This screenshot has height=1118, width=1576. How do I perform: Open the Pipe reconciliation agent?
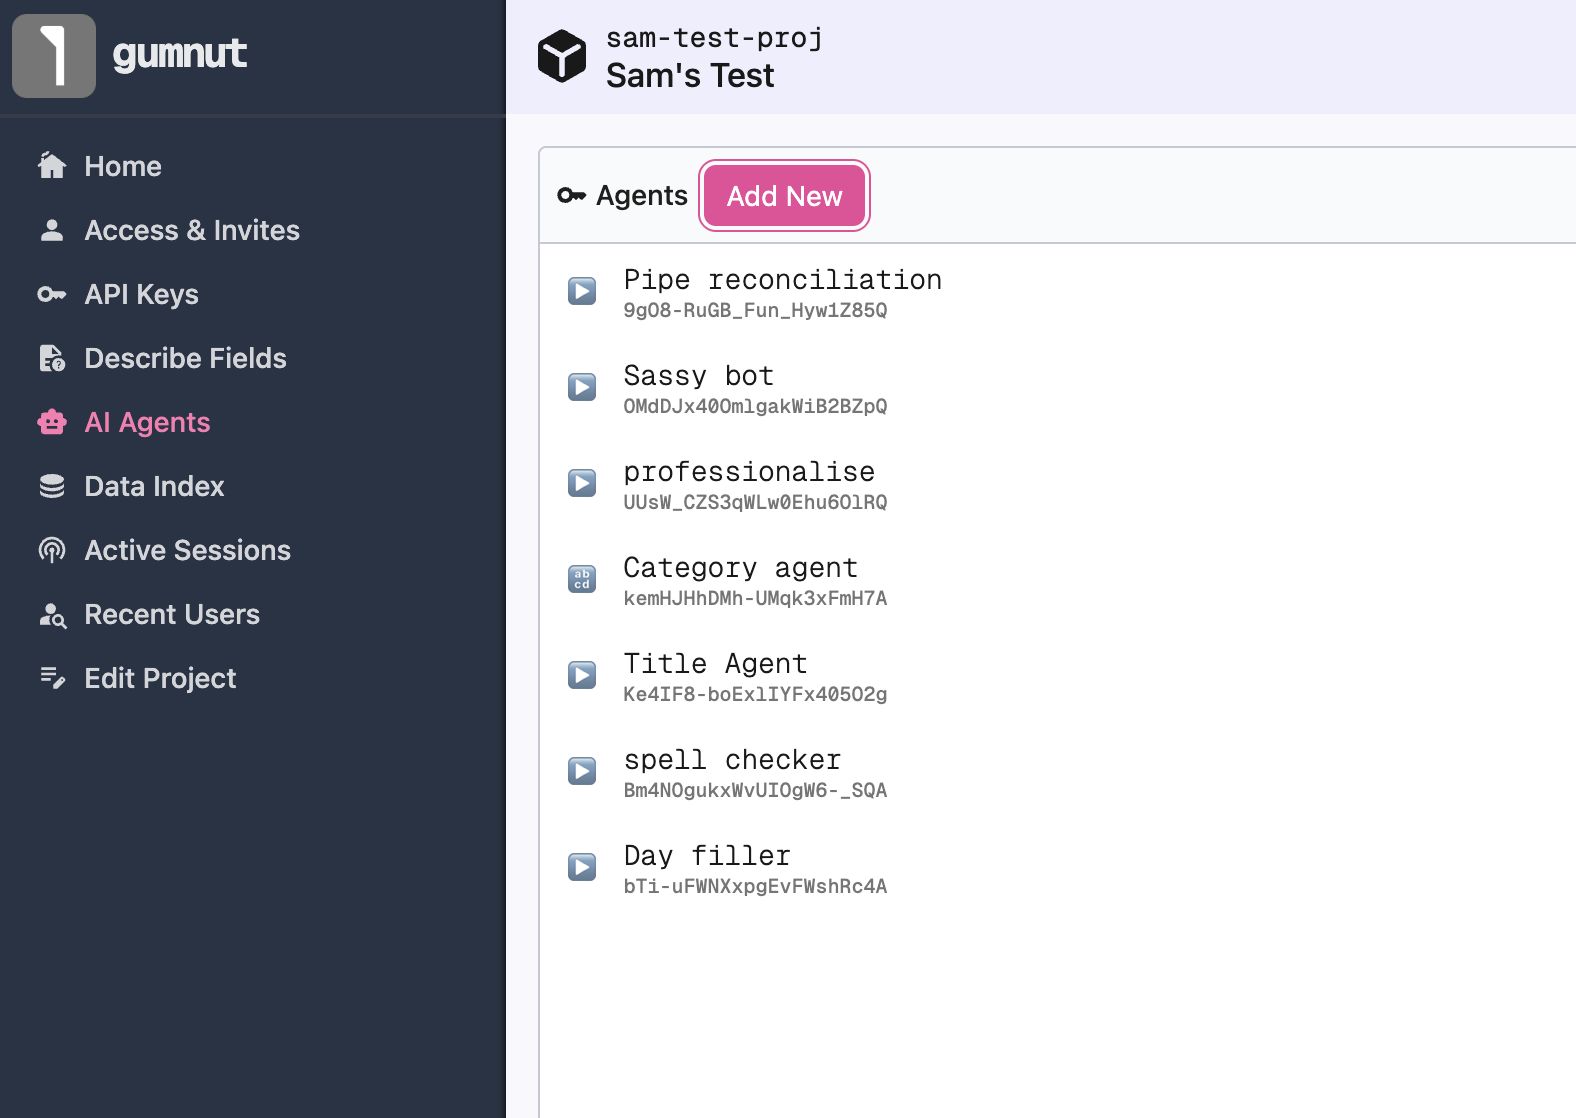click(x=782, y=279)
